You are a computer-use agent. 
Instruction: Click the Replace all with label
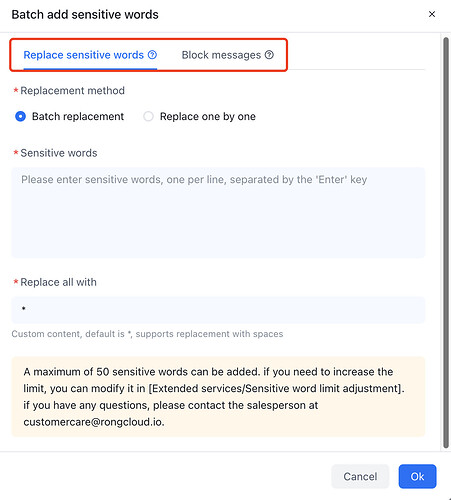pos(58,282)
